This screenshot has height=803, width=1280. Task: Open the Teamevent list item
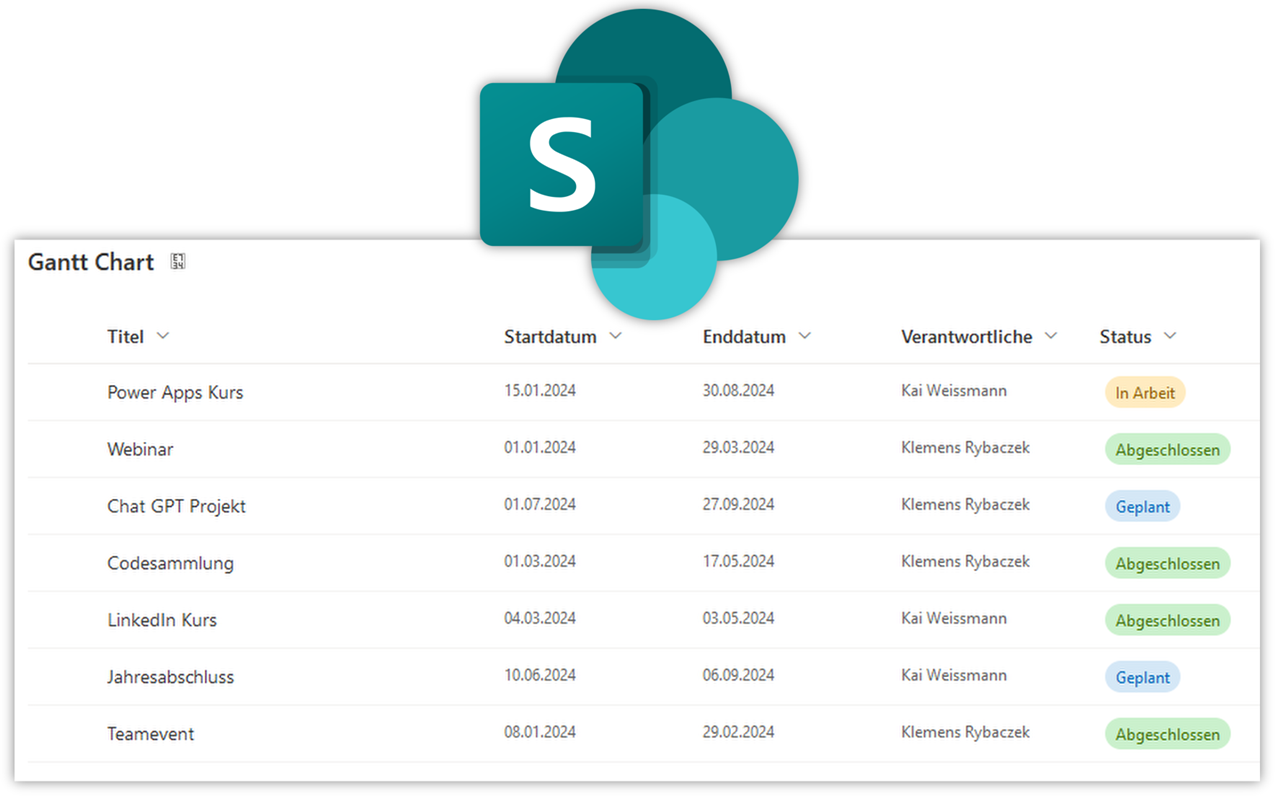pos(150,734)
